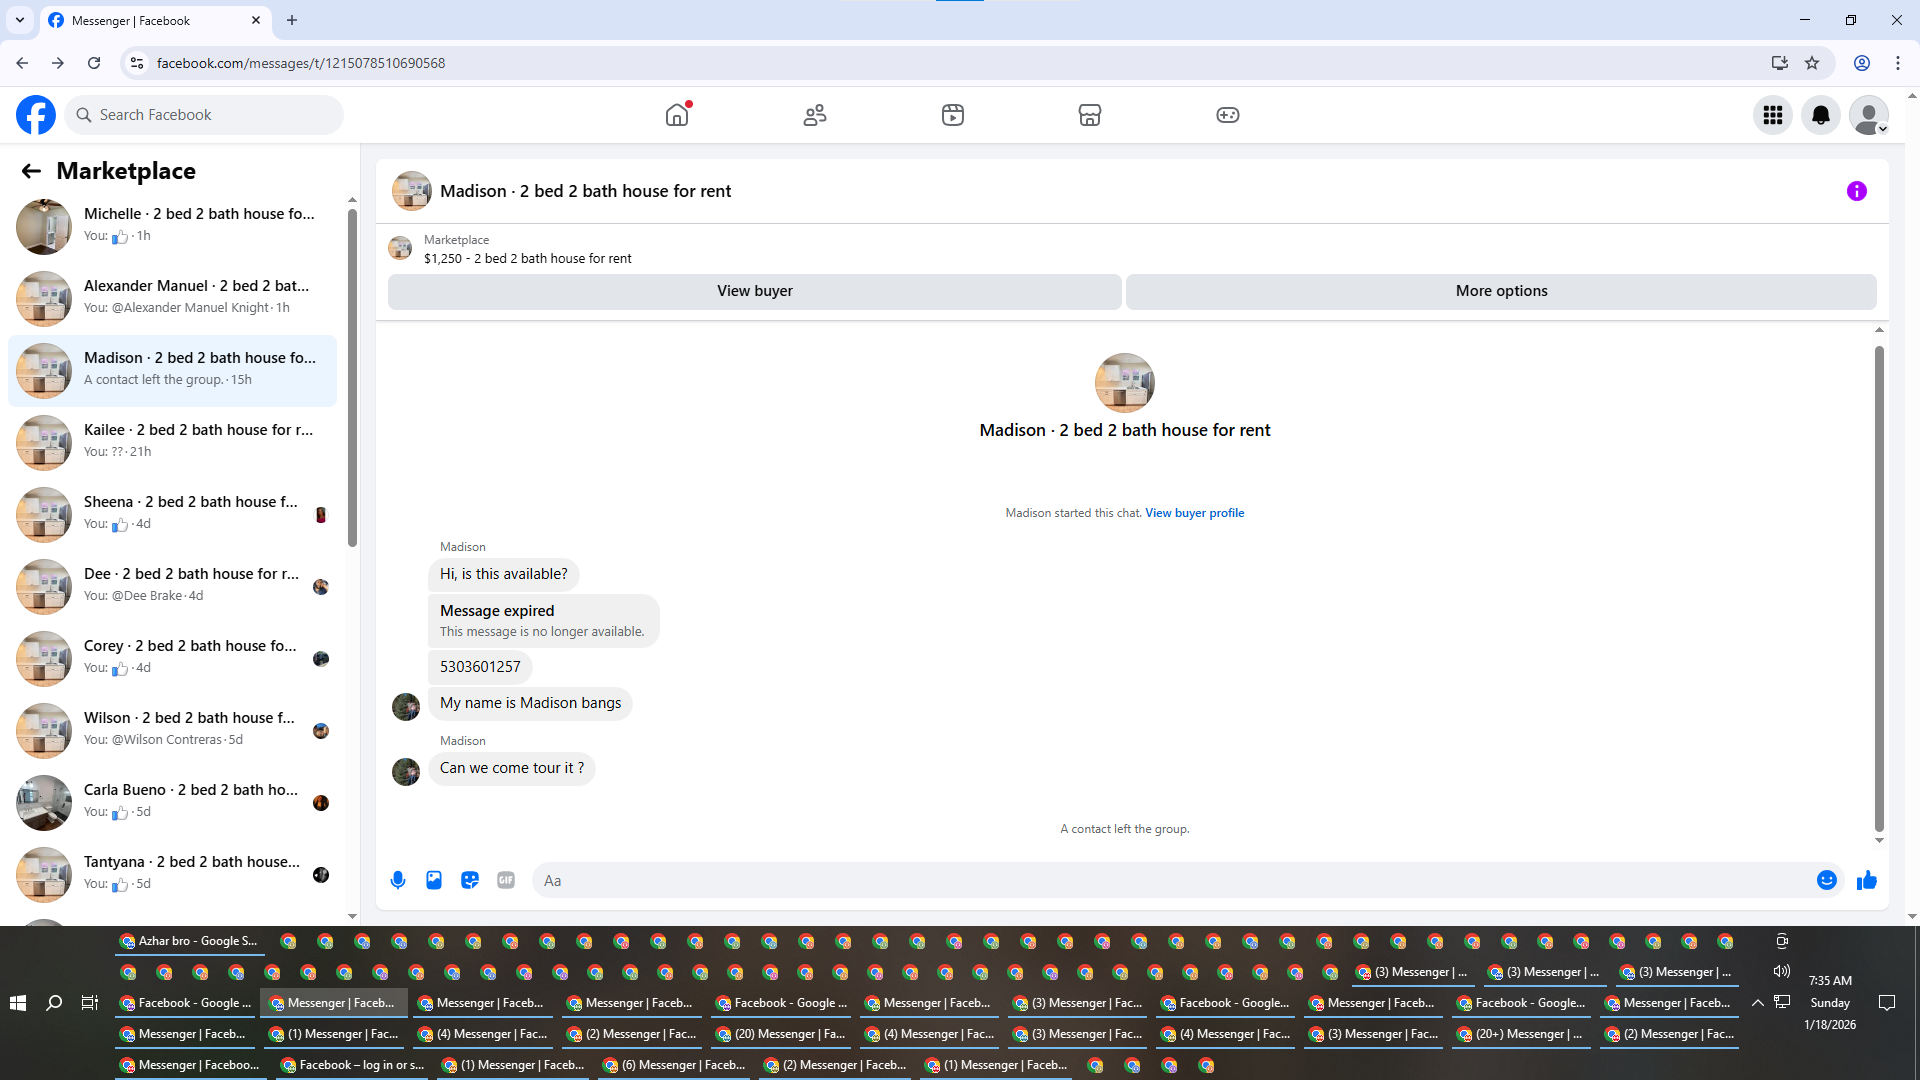1920x1080 pixels.
Task: Open the Video tab in top navigation
Action: pyautogui.click(x=952, y=115)
